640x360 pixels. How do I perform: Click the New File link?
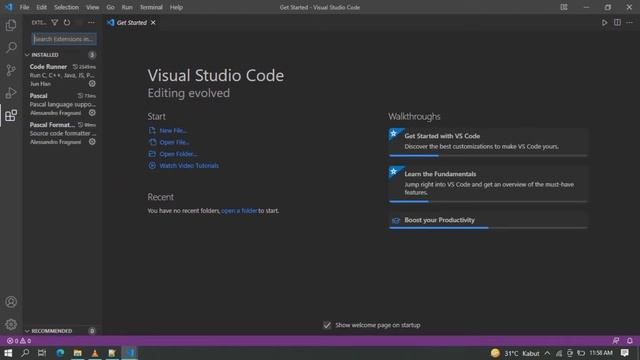[173, 131]
